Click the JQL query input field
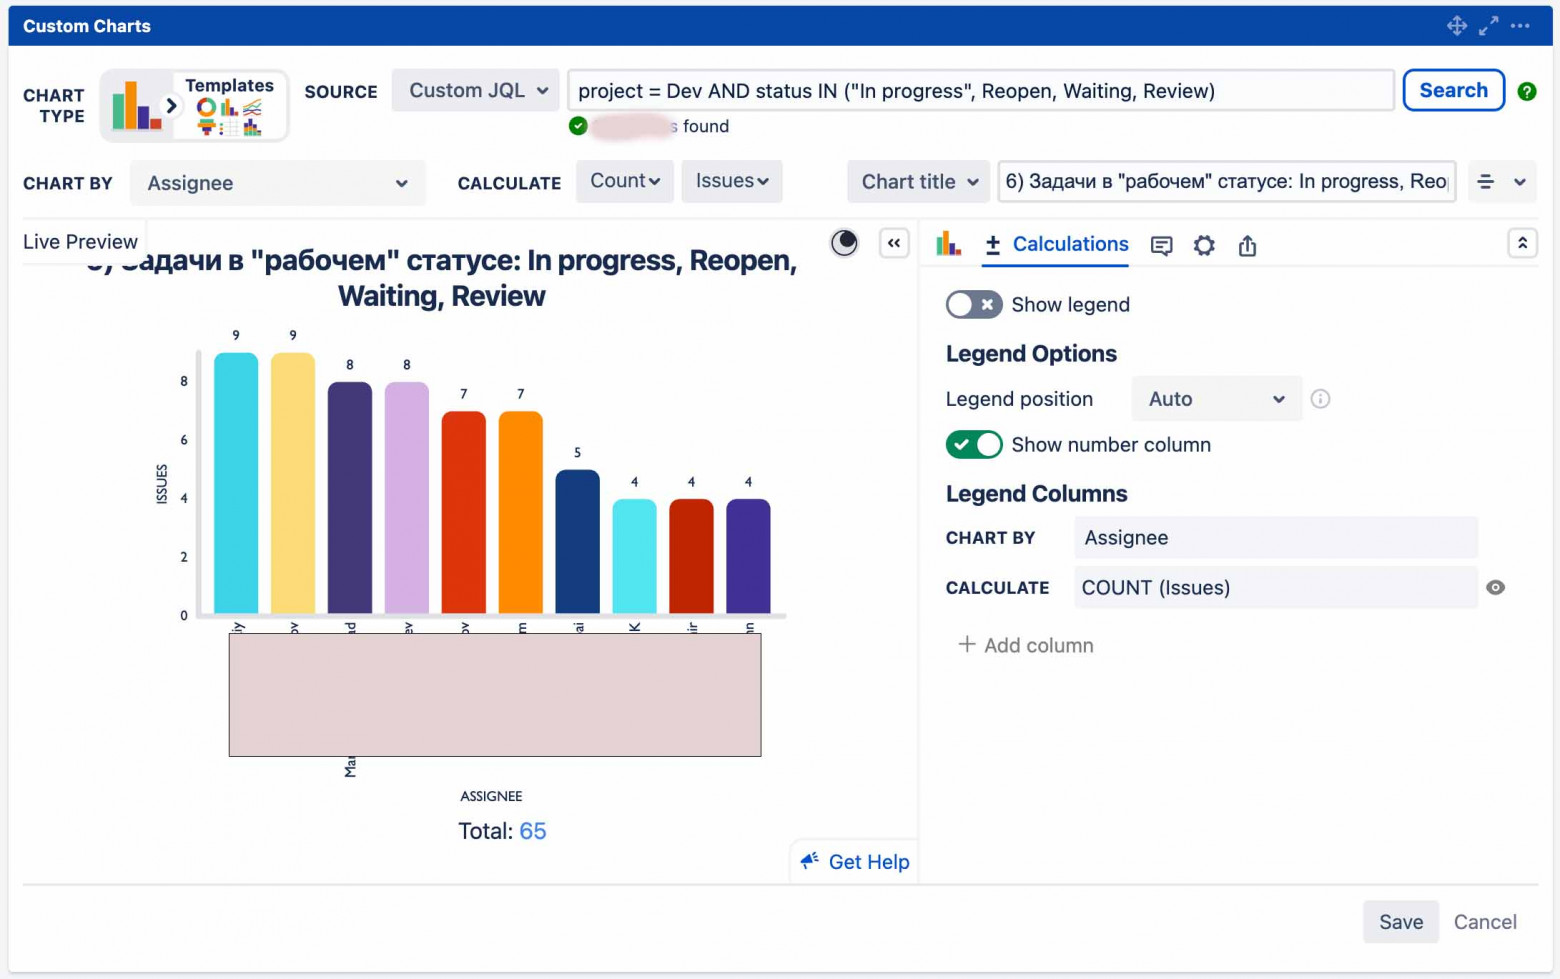This screenshot has height=979, width=1560. tap(980, 91)
